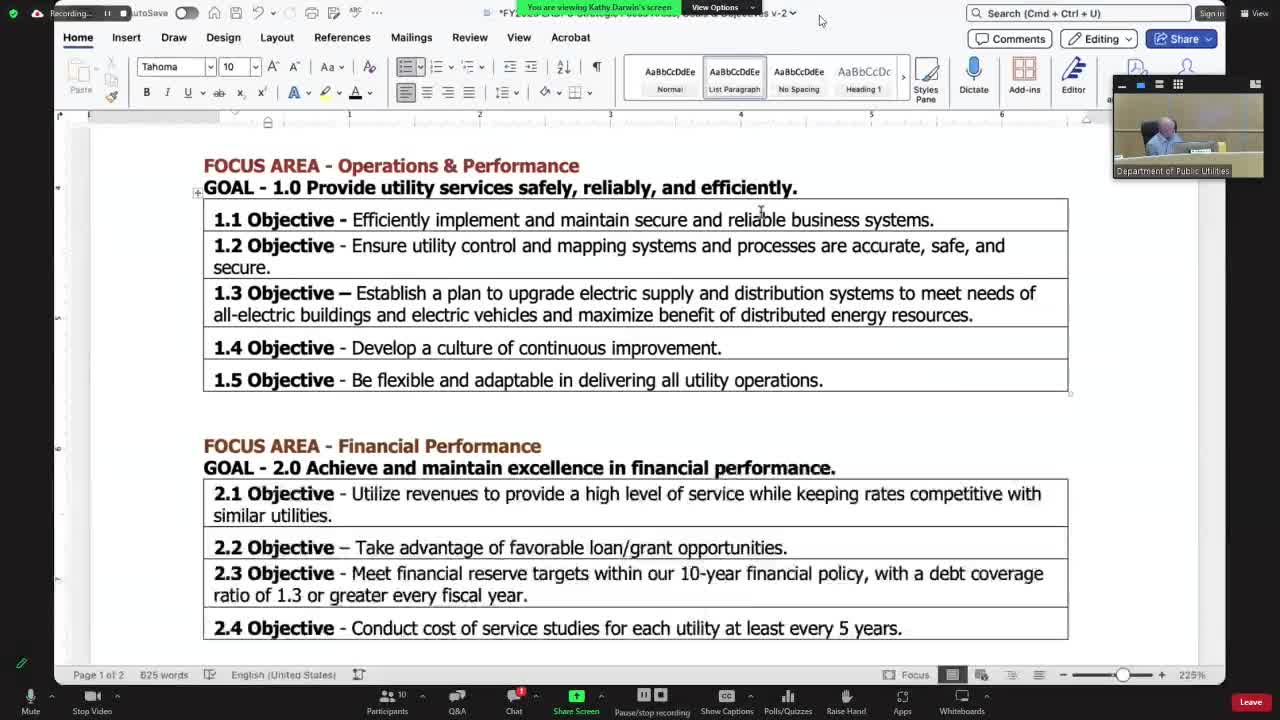Image resolution: width=1280 pixels, height=720 pixels.
Task: Apply the Heading 1 style
Action: click(864, 79)
